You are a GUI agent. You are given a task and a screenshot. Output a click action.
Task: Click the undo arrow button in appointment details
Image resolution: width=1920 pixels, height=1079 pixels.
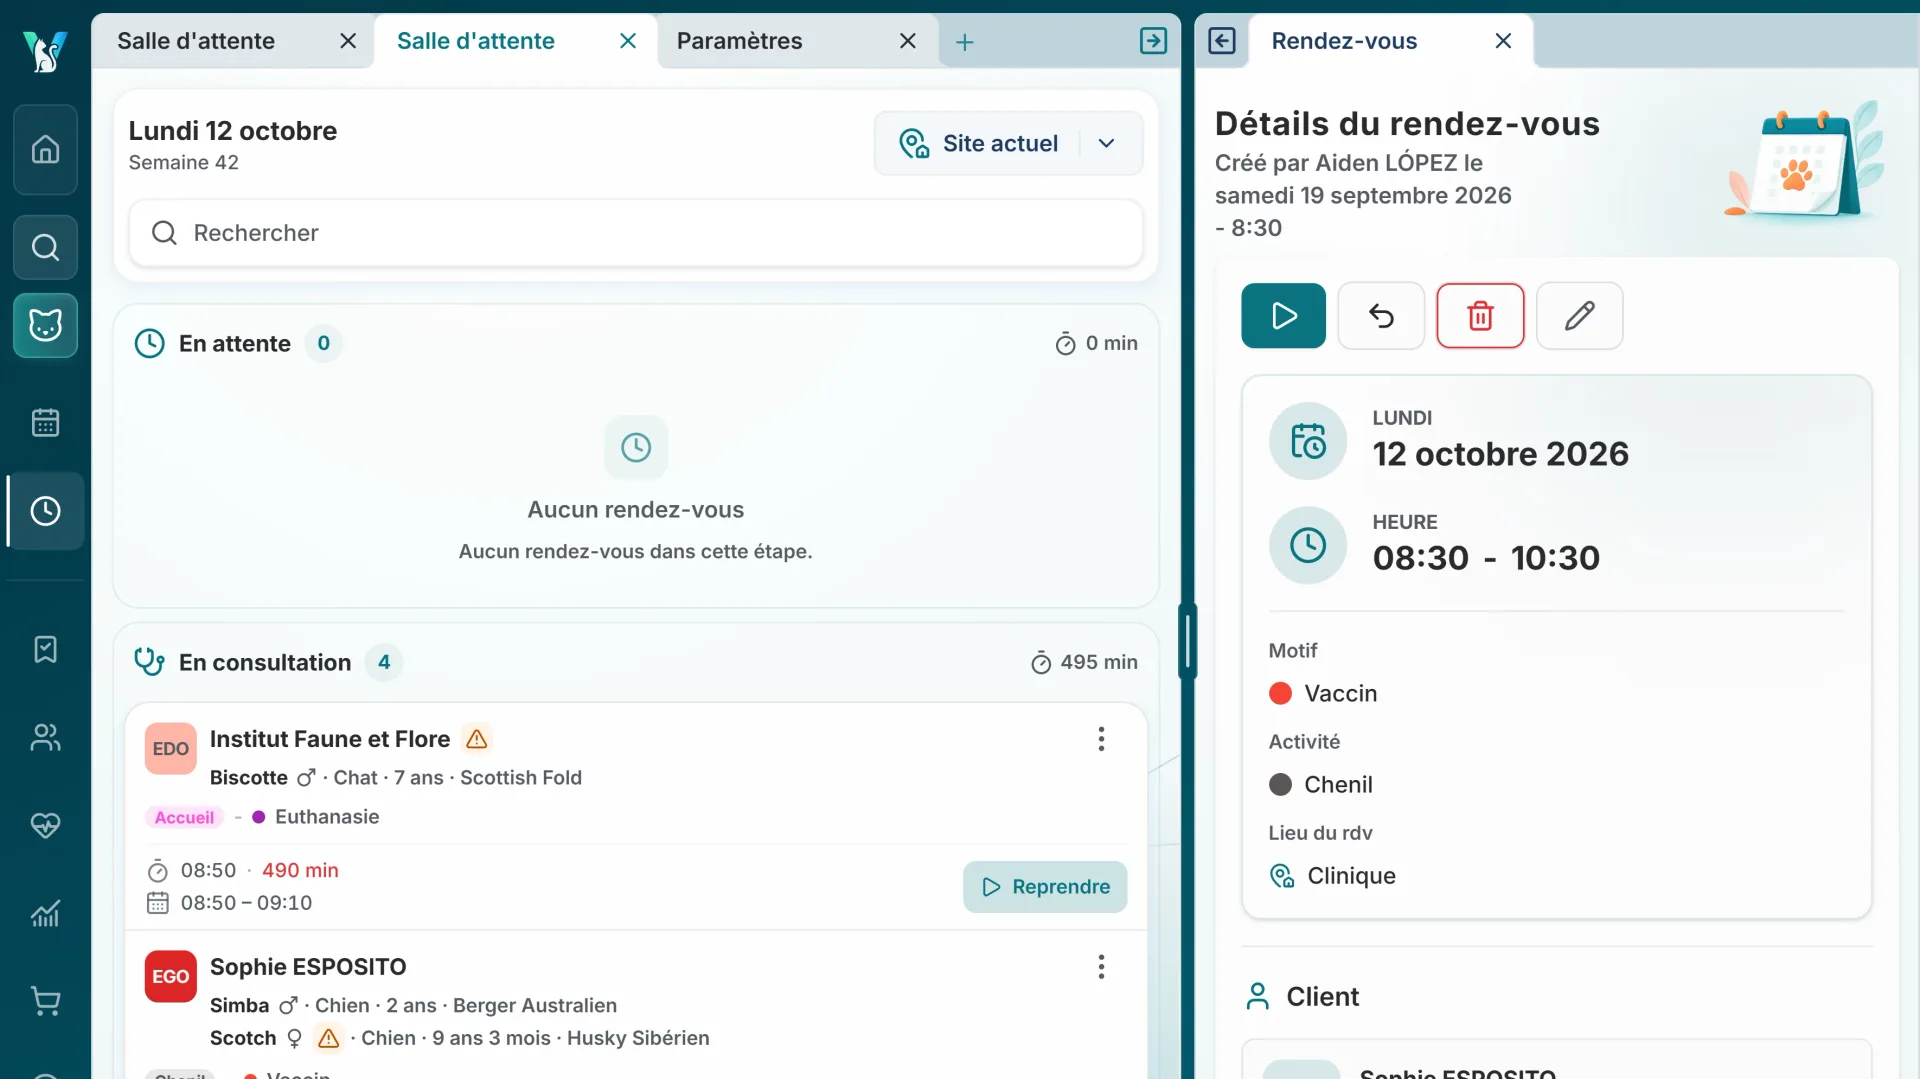tap(1381, 316)
